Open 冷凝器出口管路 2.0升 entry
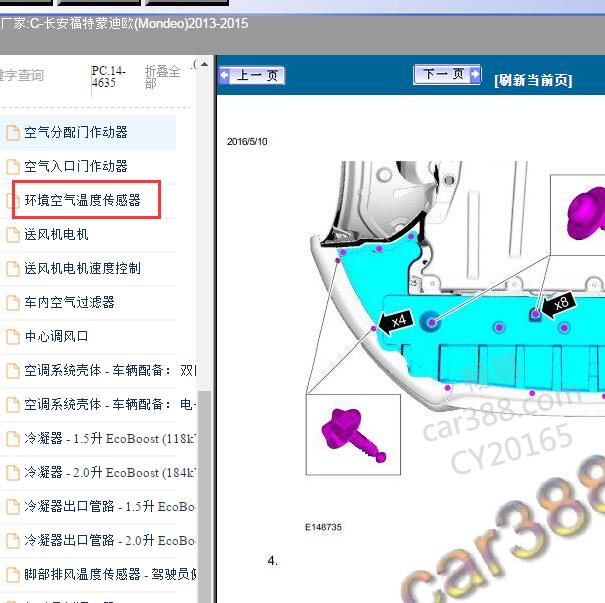Image resolution: width=605 pixels, height=603 pixels. (x=110, y=540)
